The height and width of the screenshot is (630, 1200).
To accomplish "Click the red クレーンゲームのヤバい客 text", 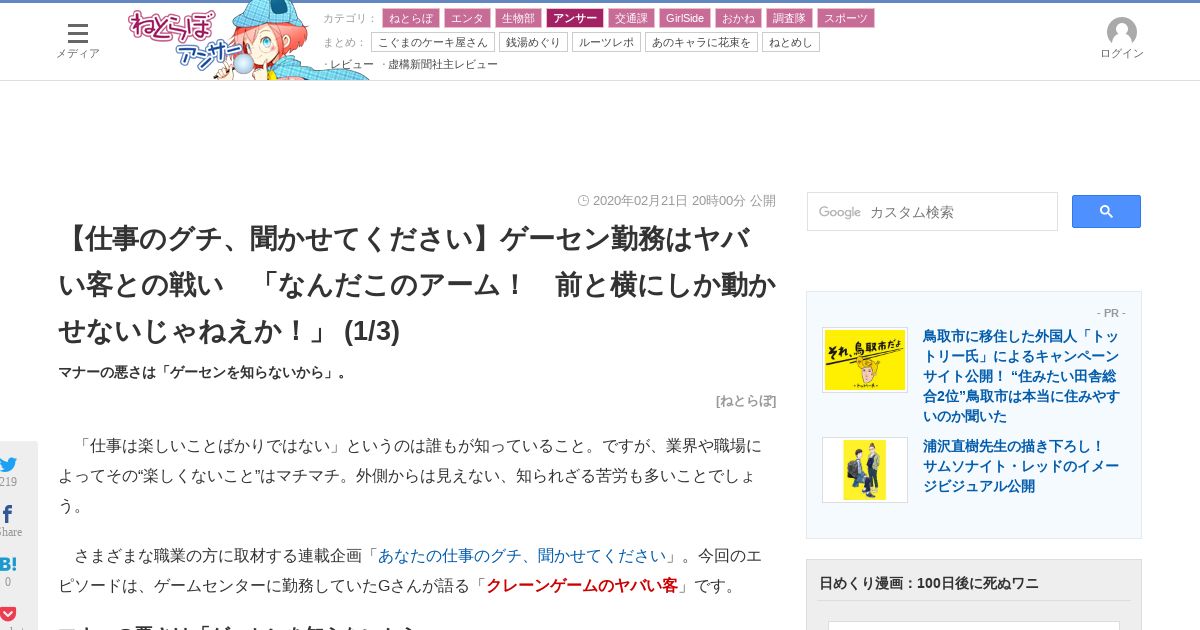I will pyautogui.click(x=582, y=586).
